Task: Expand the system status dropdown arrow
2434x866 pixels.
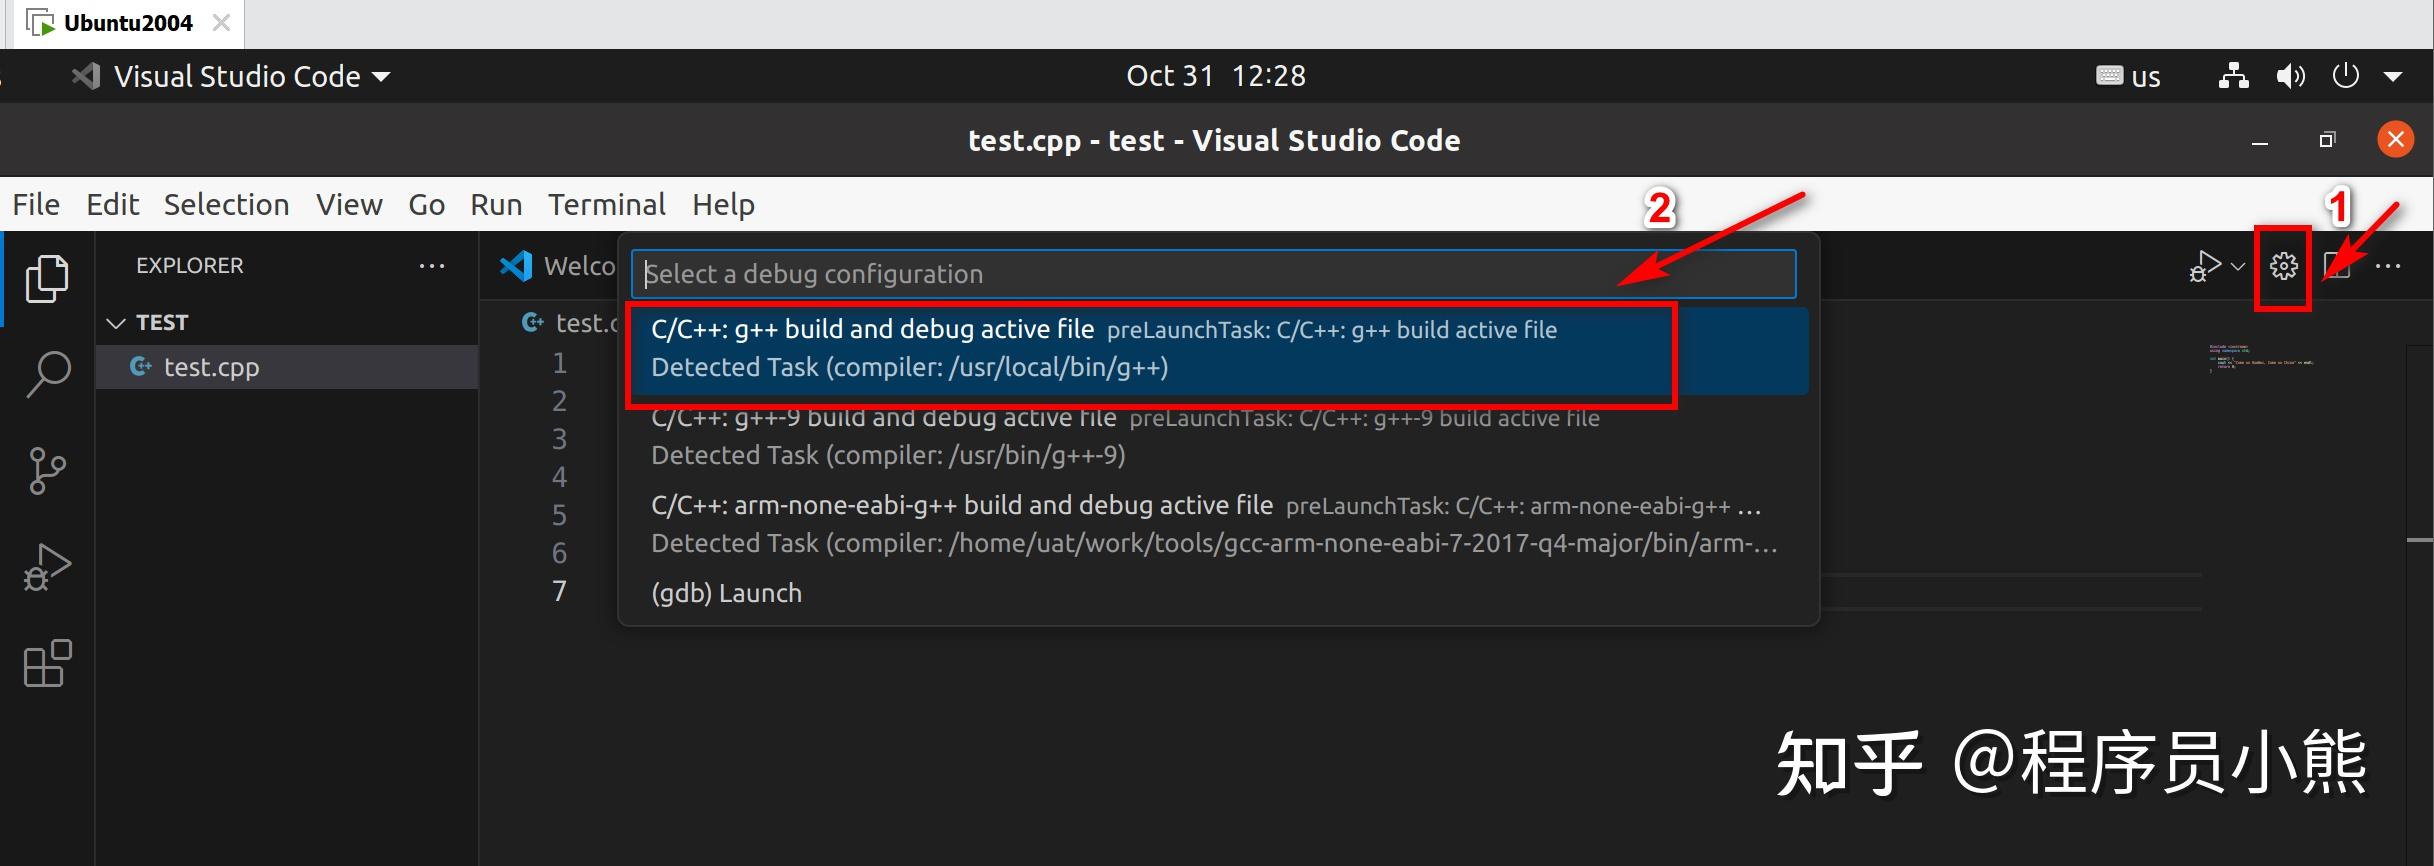Action: (2397, 75)
